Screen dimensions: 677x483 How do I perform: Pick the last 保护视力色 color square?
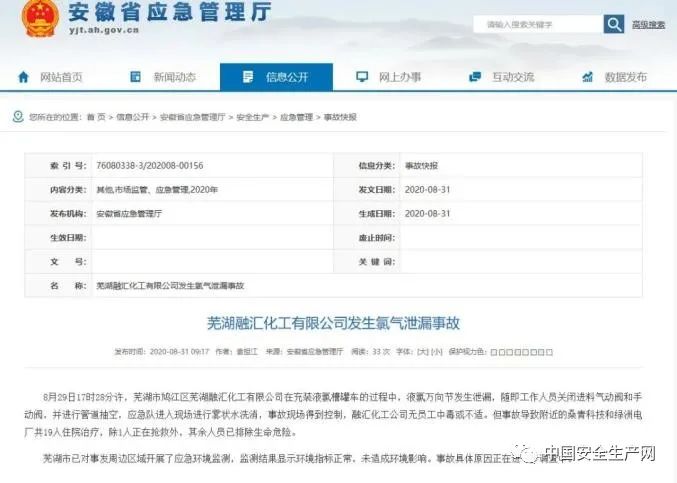[x=550, y=352]
